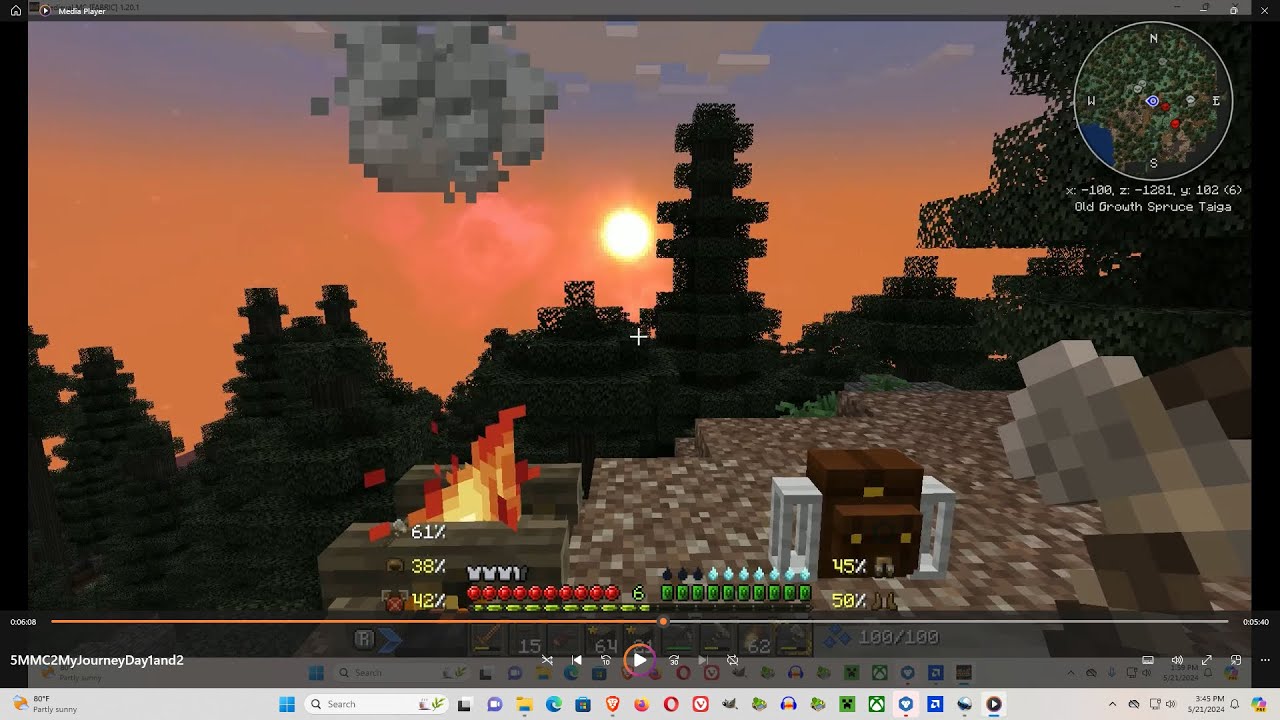Viewport: 1280px width, 720px height.
Task: Click the elapsed time 0:06:08 label
Action: click(23, 622)
